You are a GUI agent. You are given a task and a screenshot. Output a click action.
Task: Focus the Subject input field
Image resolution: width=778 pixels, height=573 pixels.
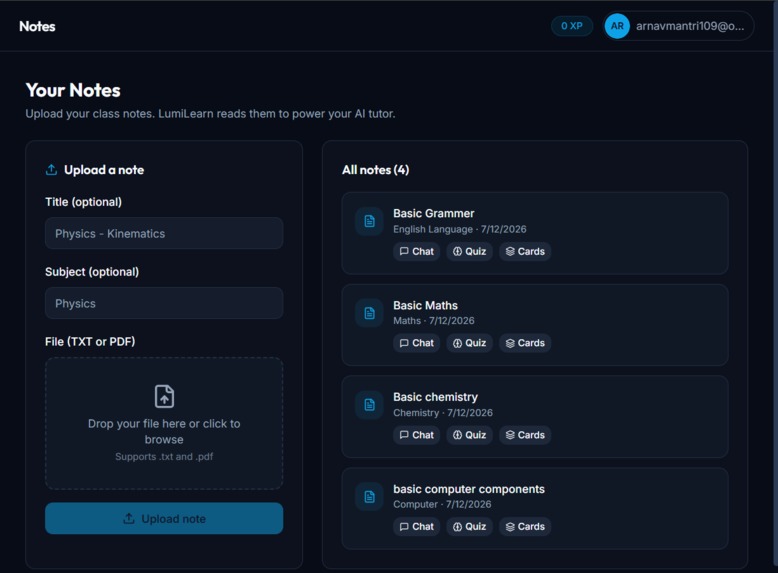coord(164,303)
